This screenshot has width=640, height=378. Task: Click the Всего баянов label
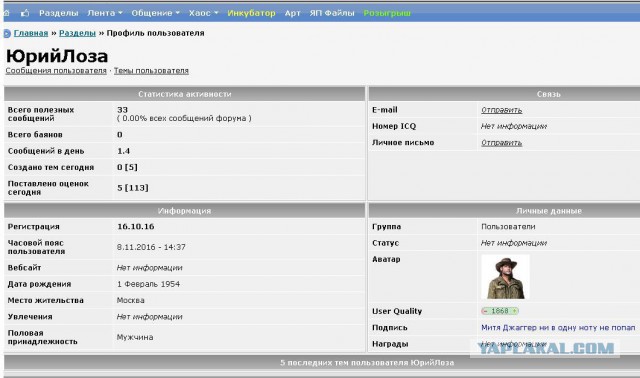tap(35, 135)
